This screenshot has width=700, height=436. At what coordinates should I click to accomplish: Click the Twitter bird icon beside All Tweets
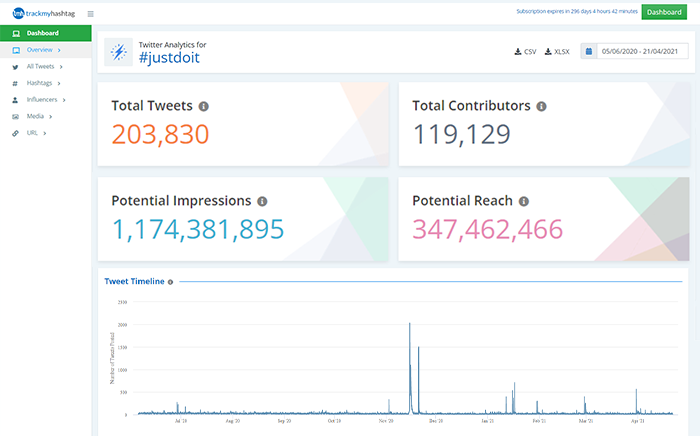click(x=16, y=67)
